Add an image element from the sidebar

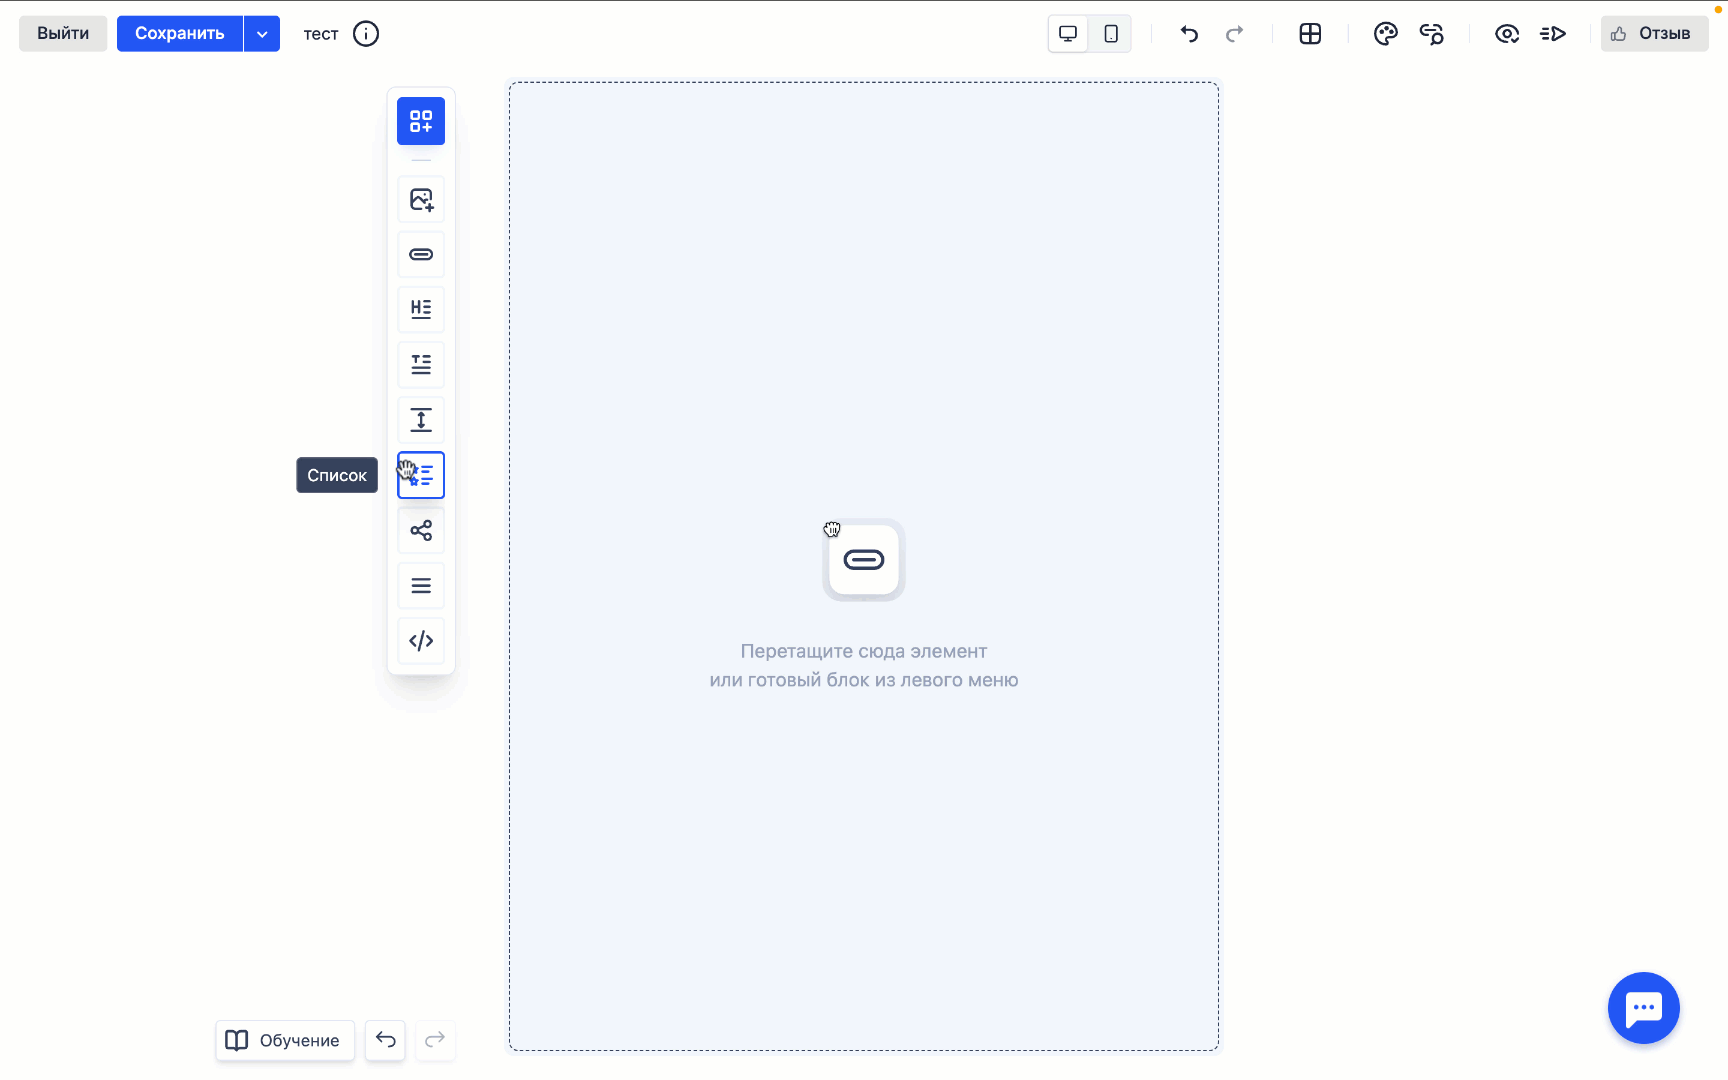click(x=421, y=199)
